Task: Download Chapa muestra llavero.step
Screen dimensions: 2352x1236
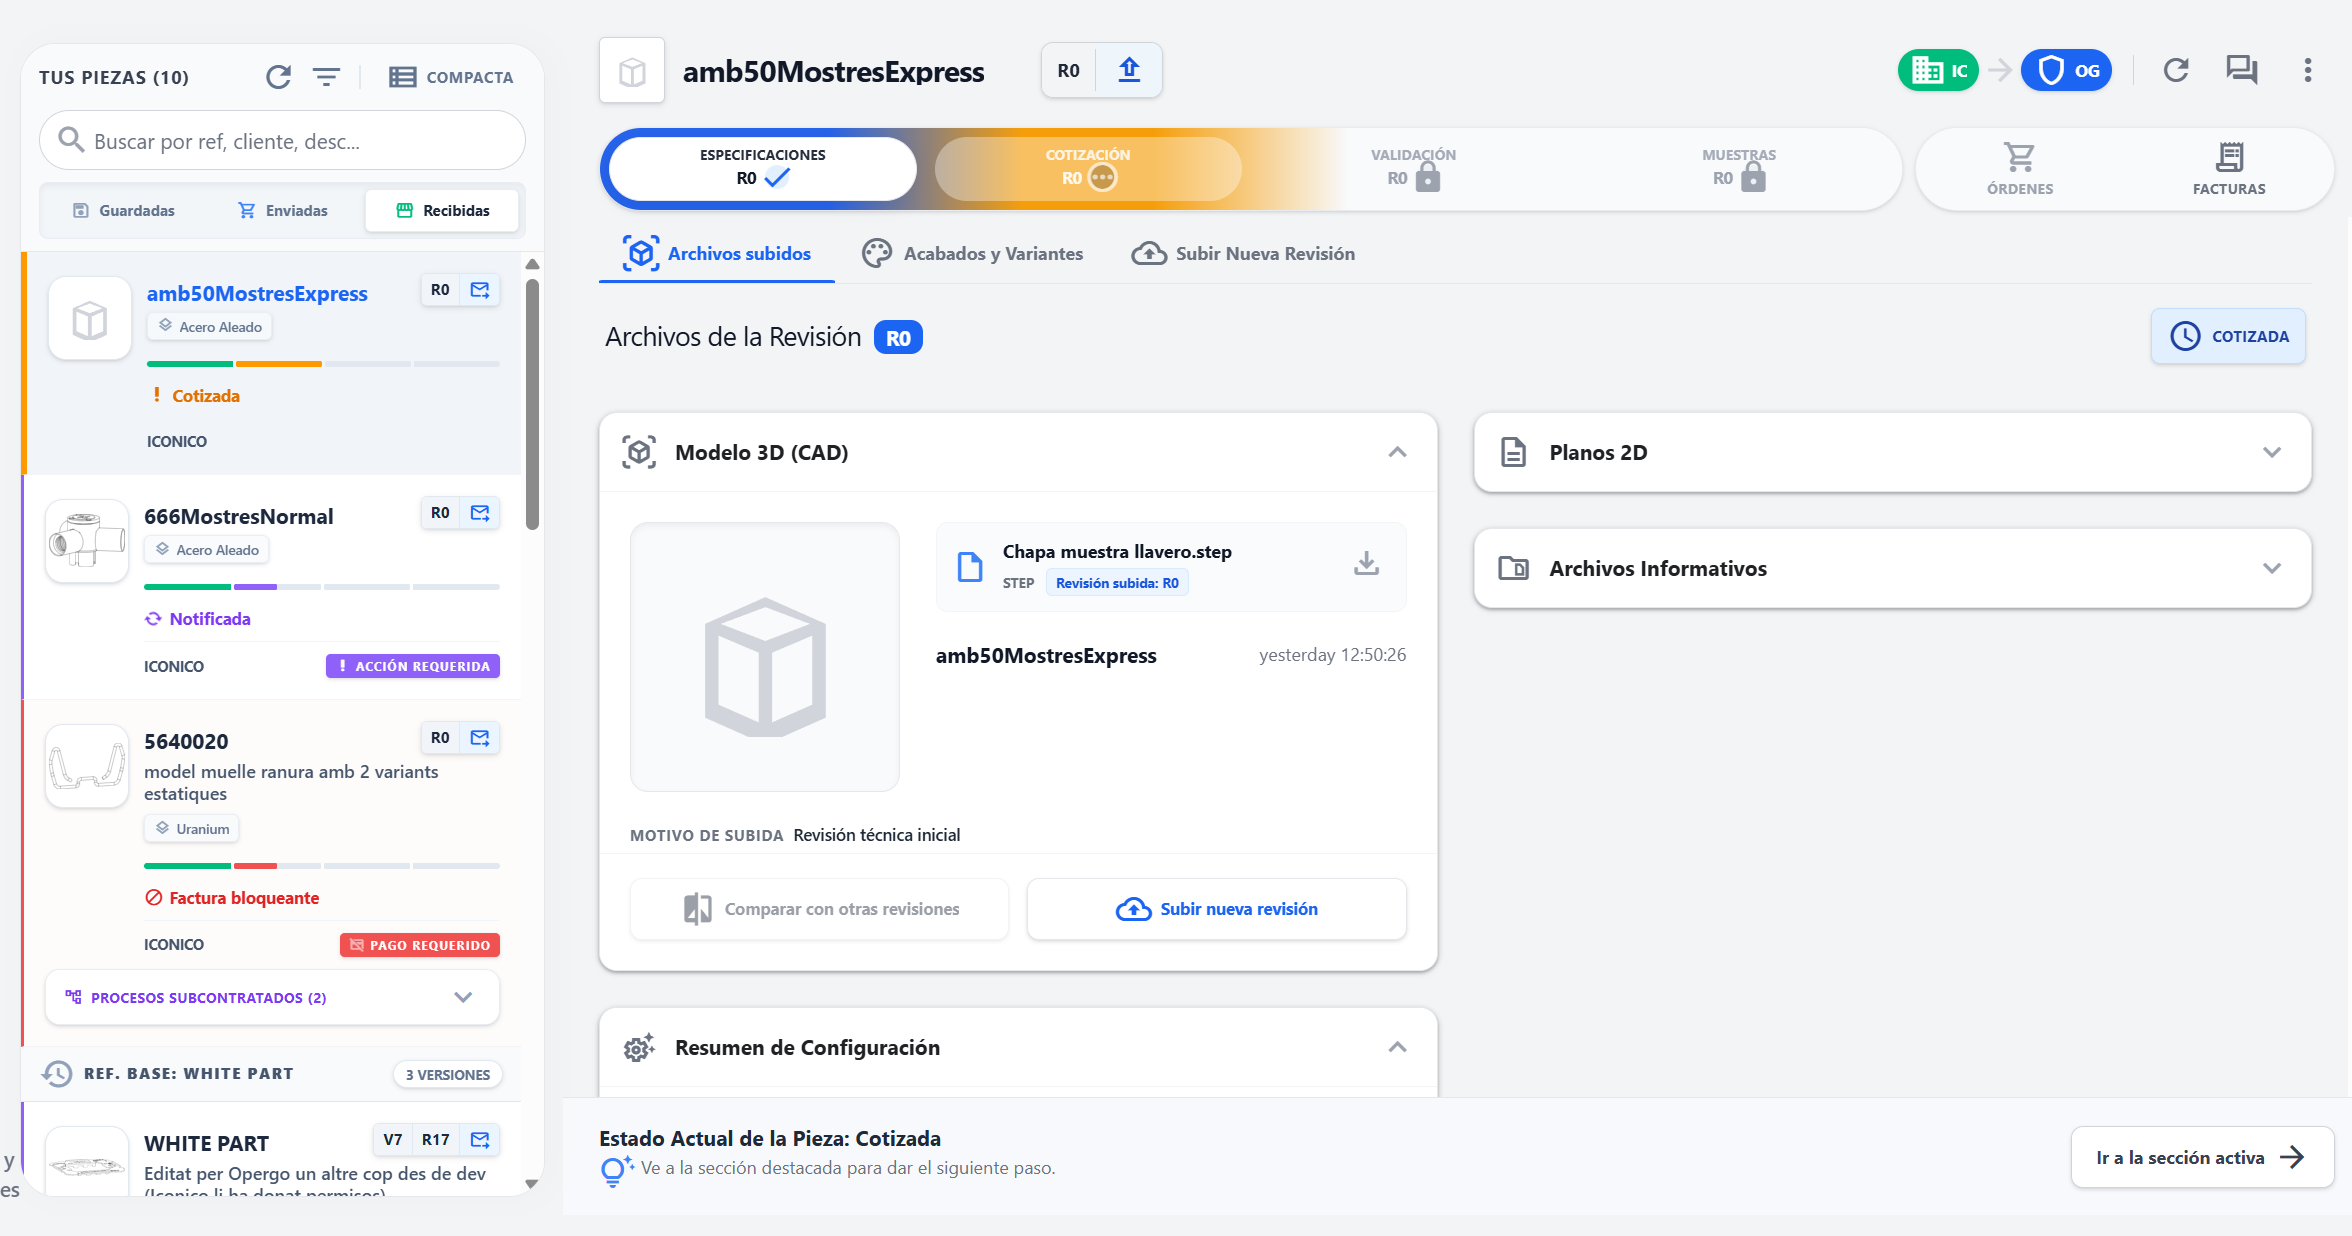Action: click(x=1366, y=564)
